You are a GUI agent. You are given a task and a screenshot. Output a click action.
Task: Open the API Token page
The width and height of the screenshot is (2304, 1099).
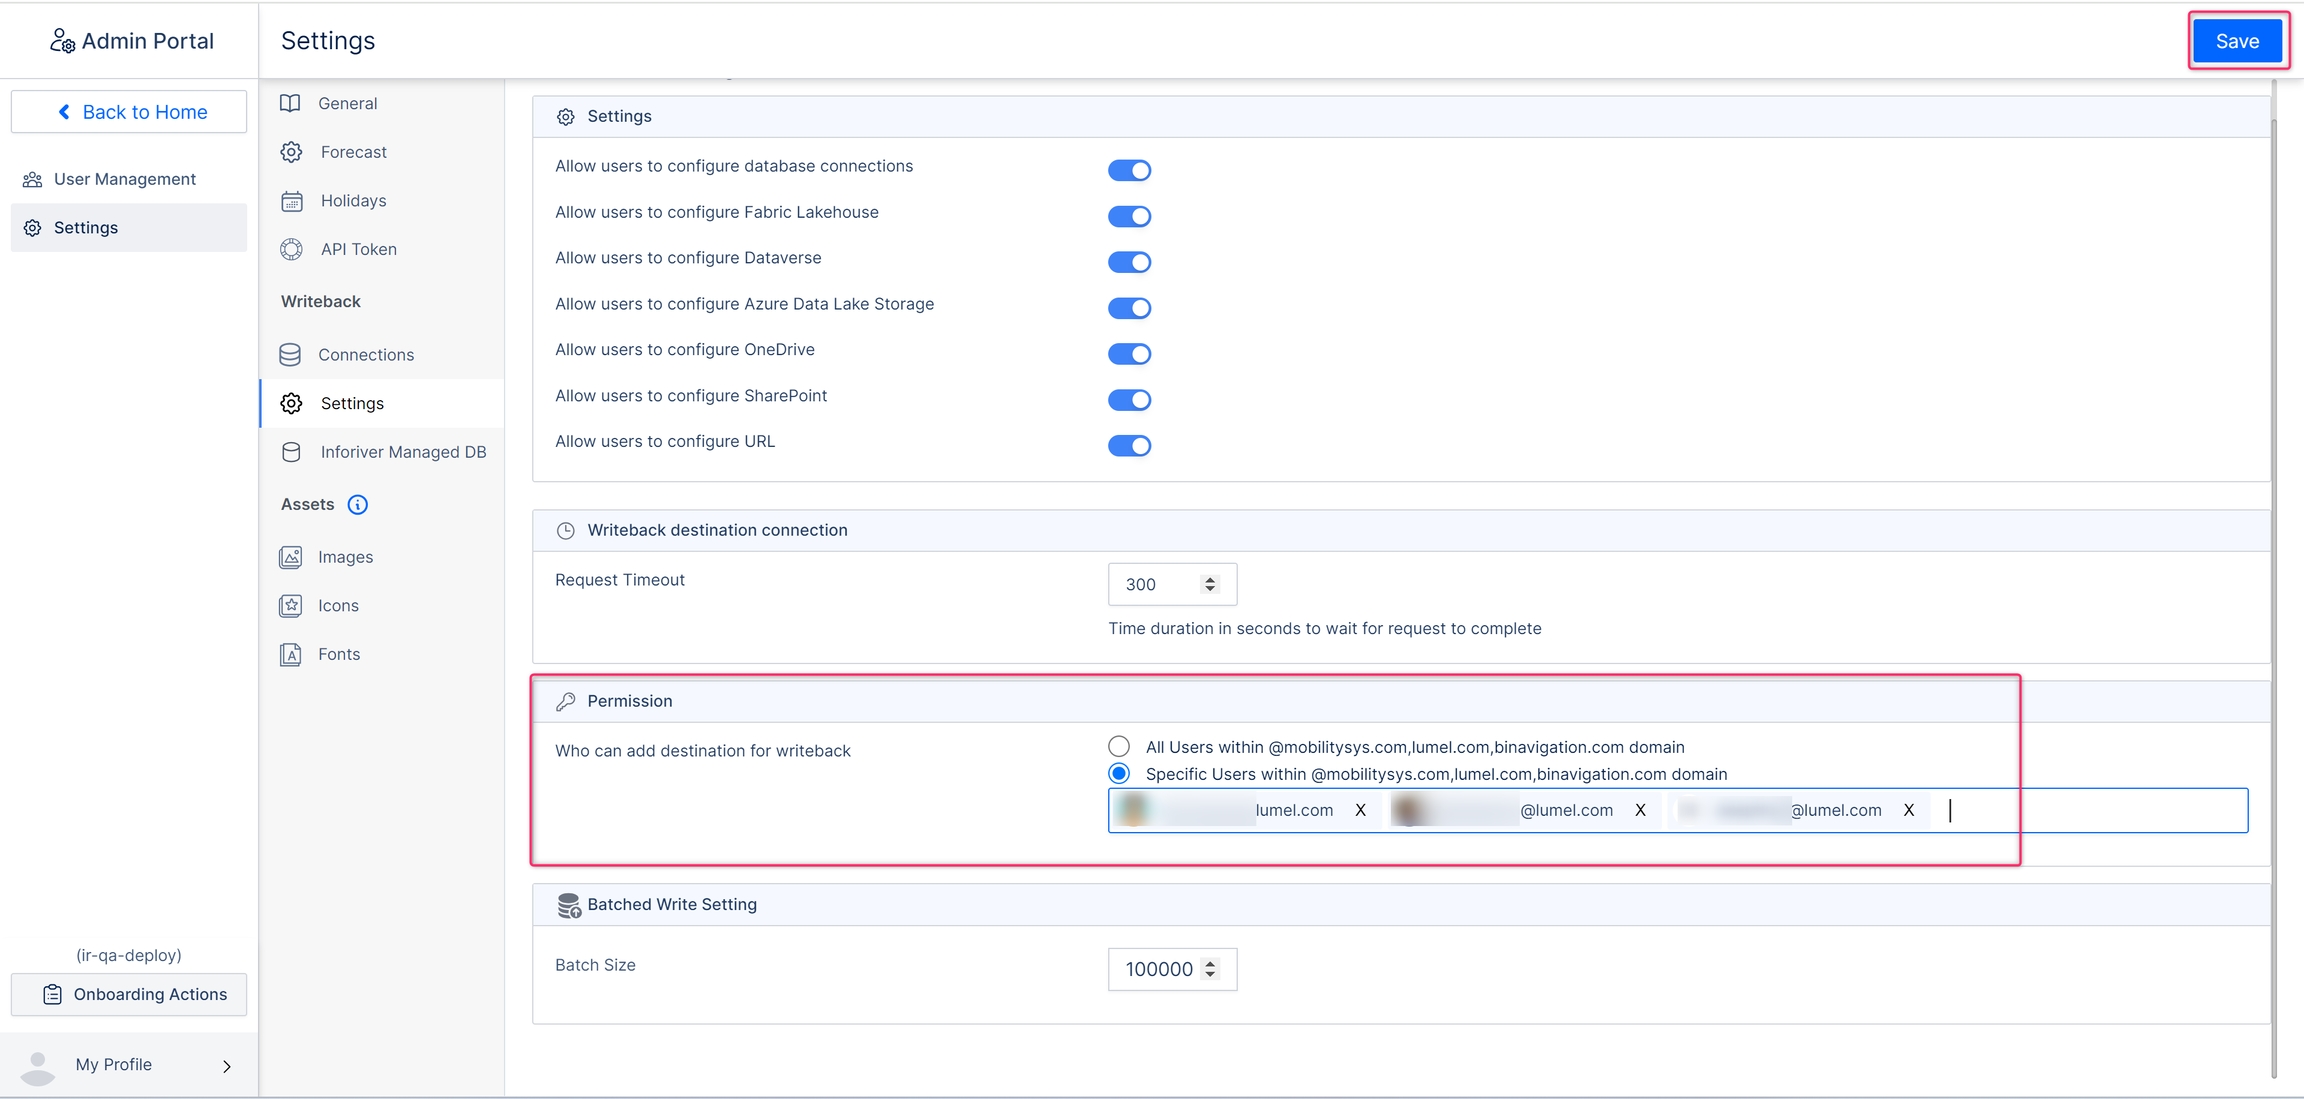click(x=358, y=249)
